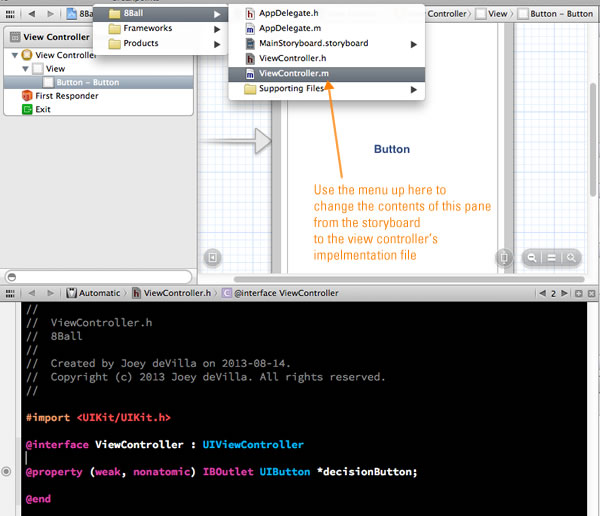Reset the canvas zoom to actual size
The image size is (600, 516).
(551, 258)
